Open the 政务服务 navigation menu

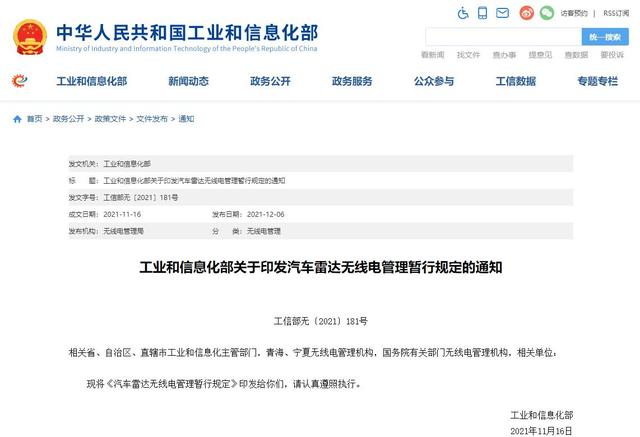click(352, 81)
